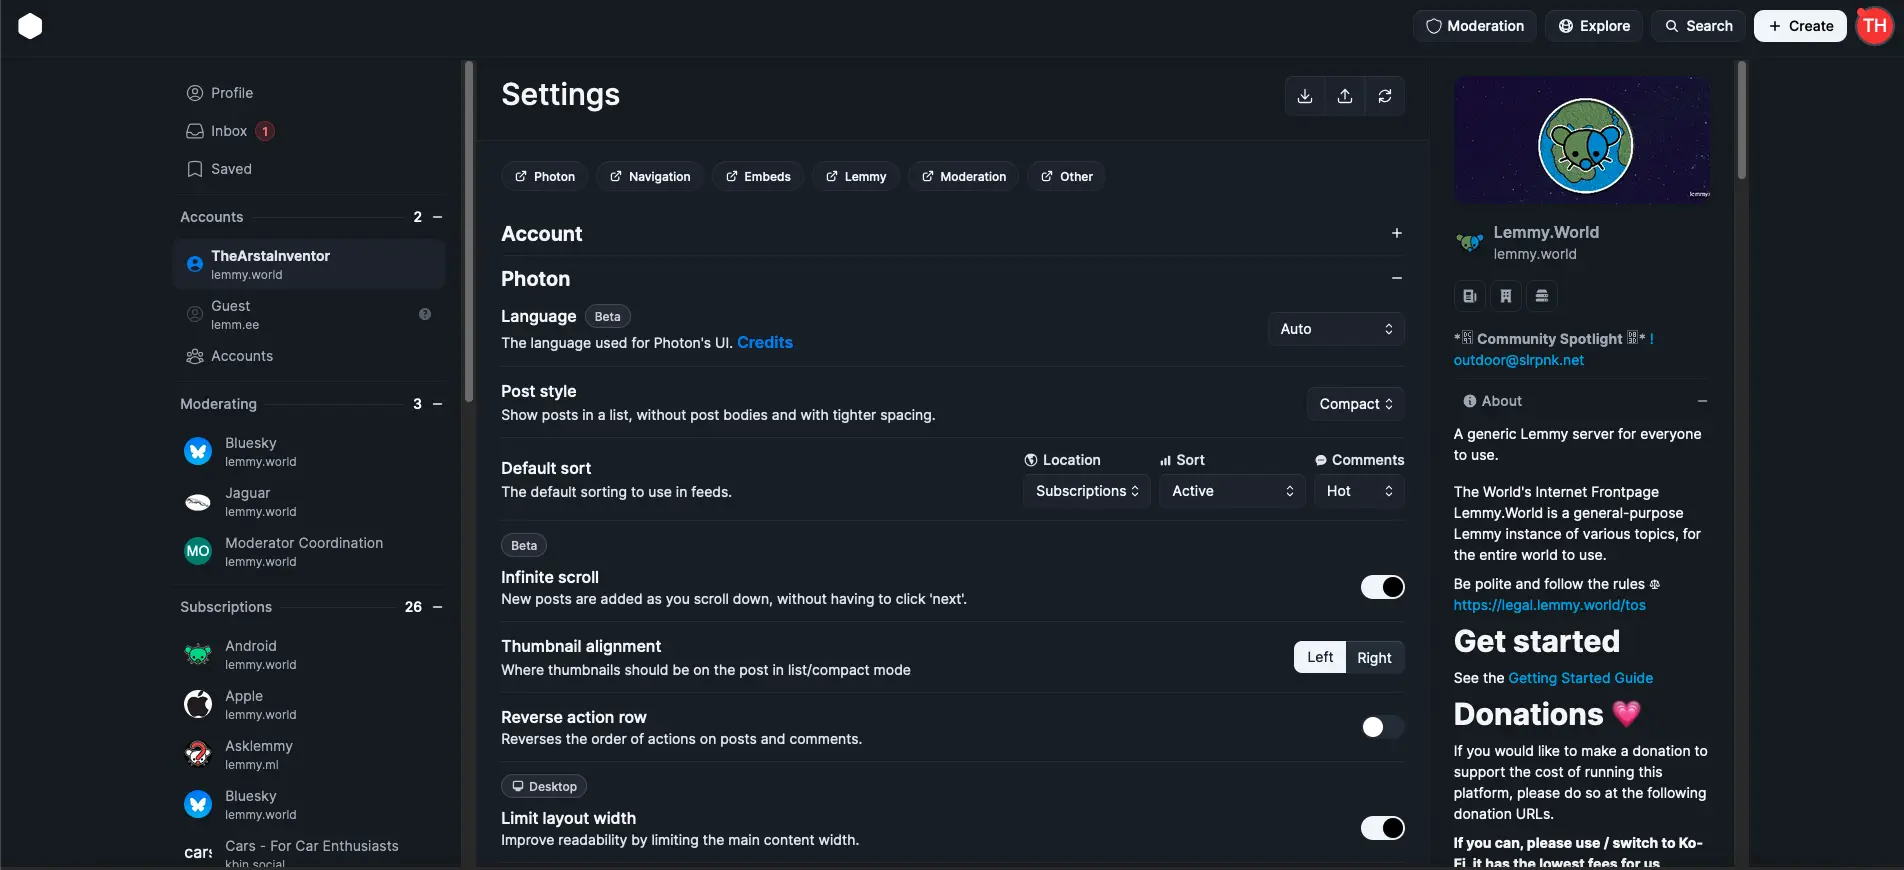The image size is (1904, 870).
Task: Click the reset settings refresh icon
Action: coord(1385,96)
